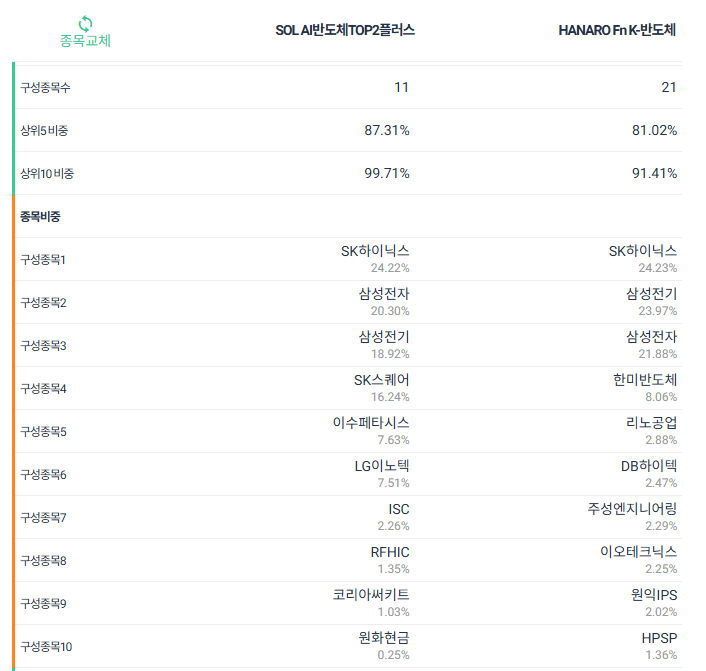The width and height of the screenshot is (706, 671).
Task: Click the 구성종목4 row label
Action: tap(44, 389)
